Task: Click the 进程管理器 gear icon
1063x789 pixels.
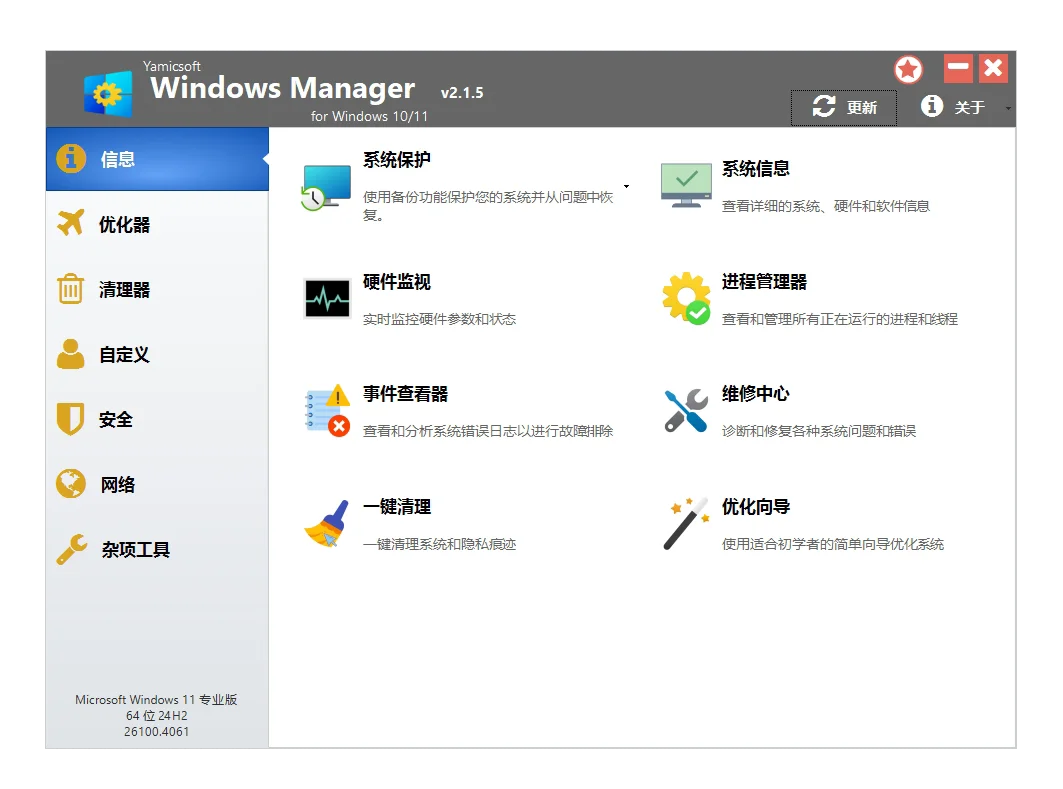Action: click(x=686, y=298)
